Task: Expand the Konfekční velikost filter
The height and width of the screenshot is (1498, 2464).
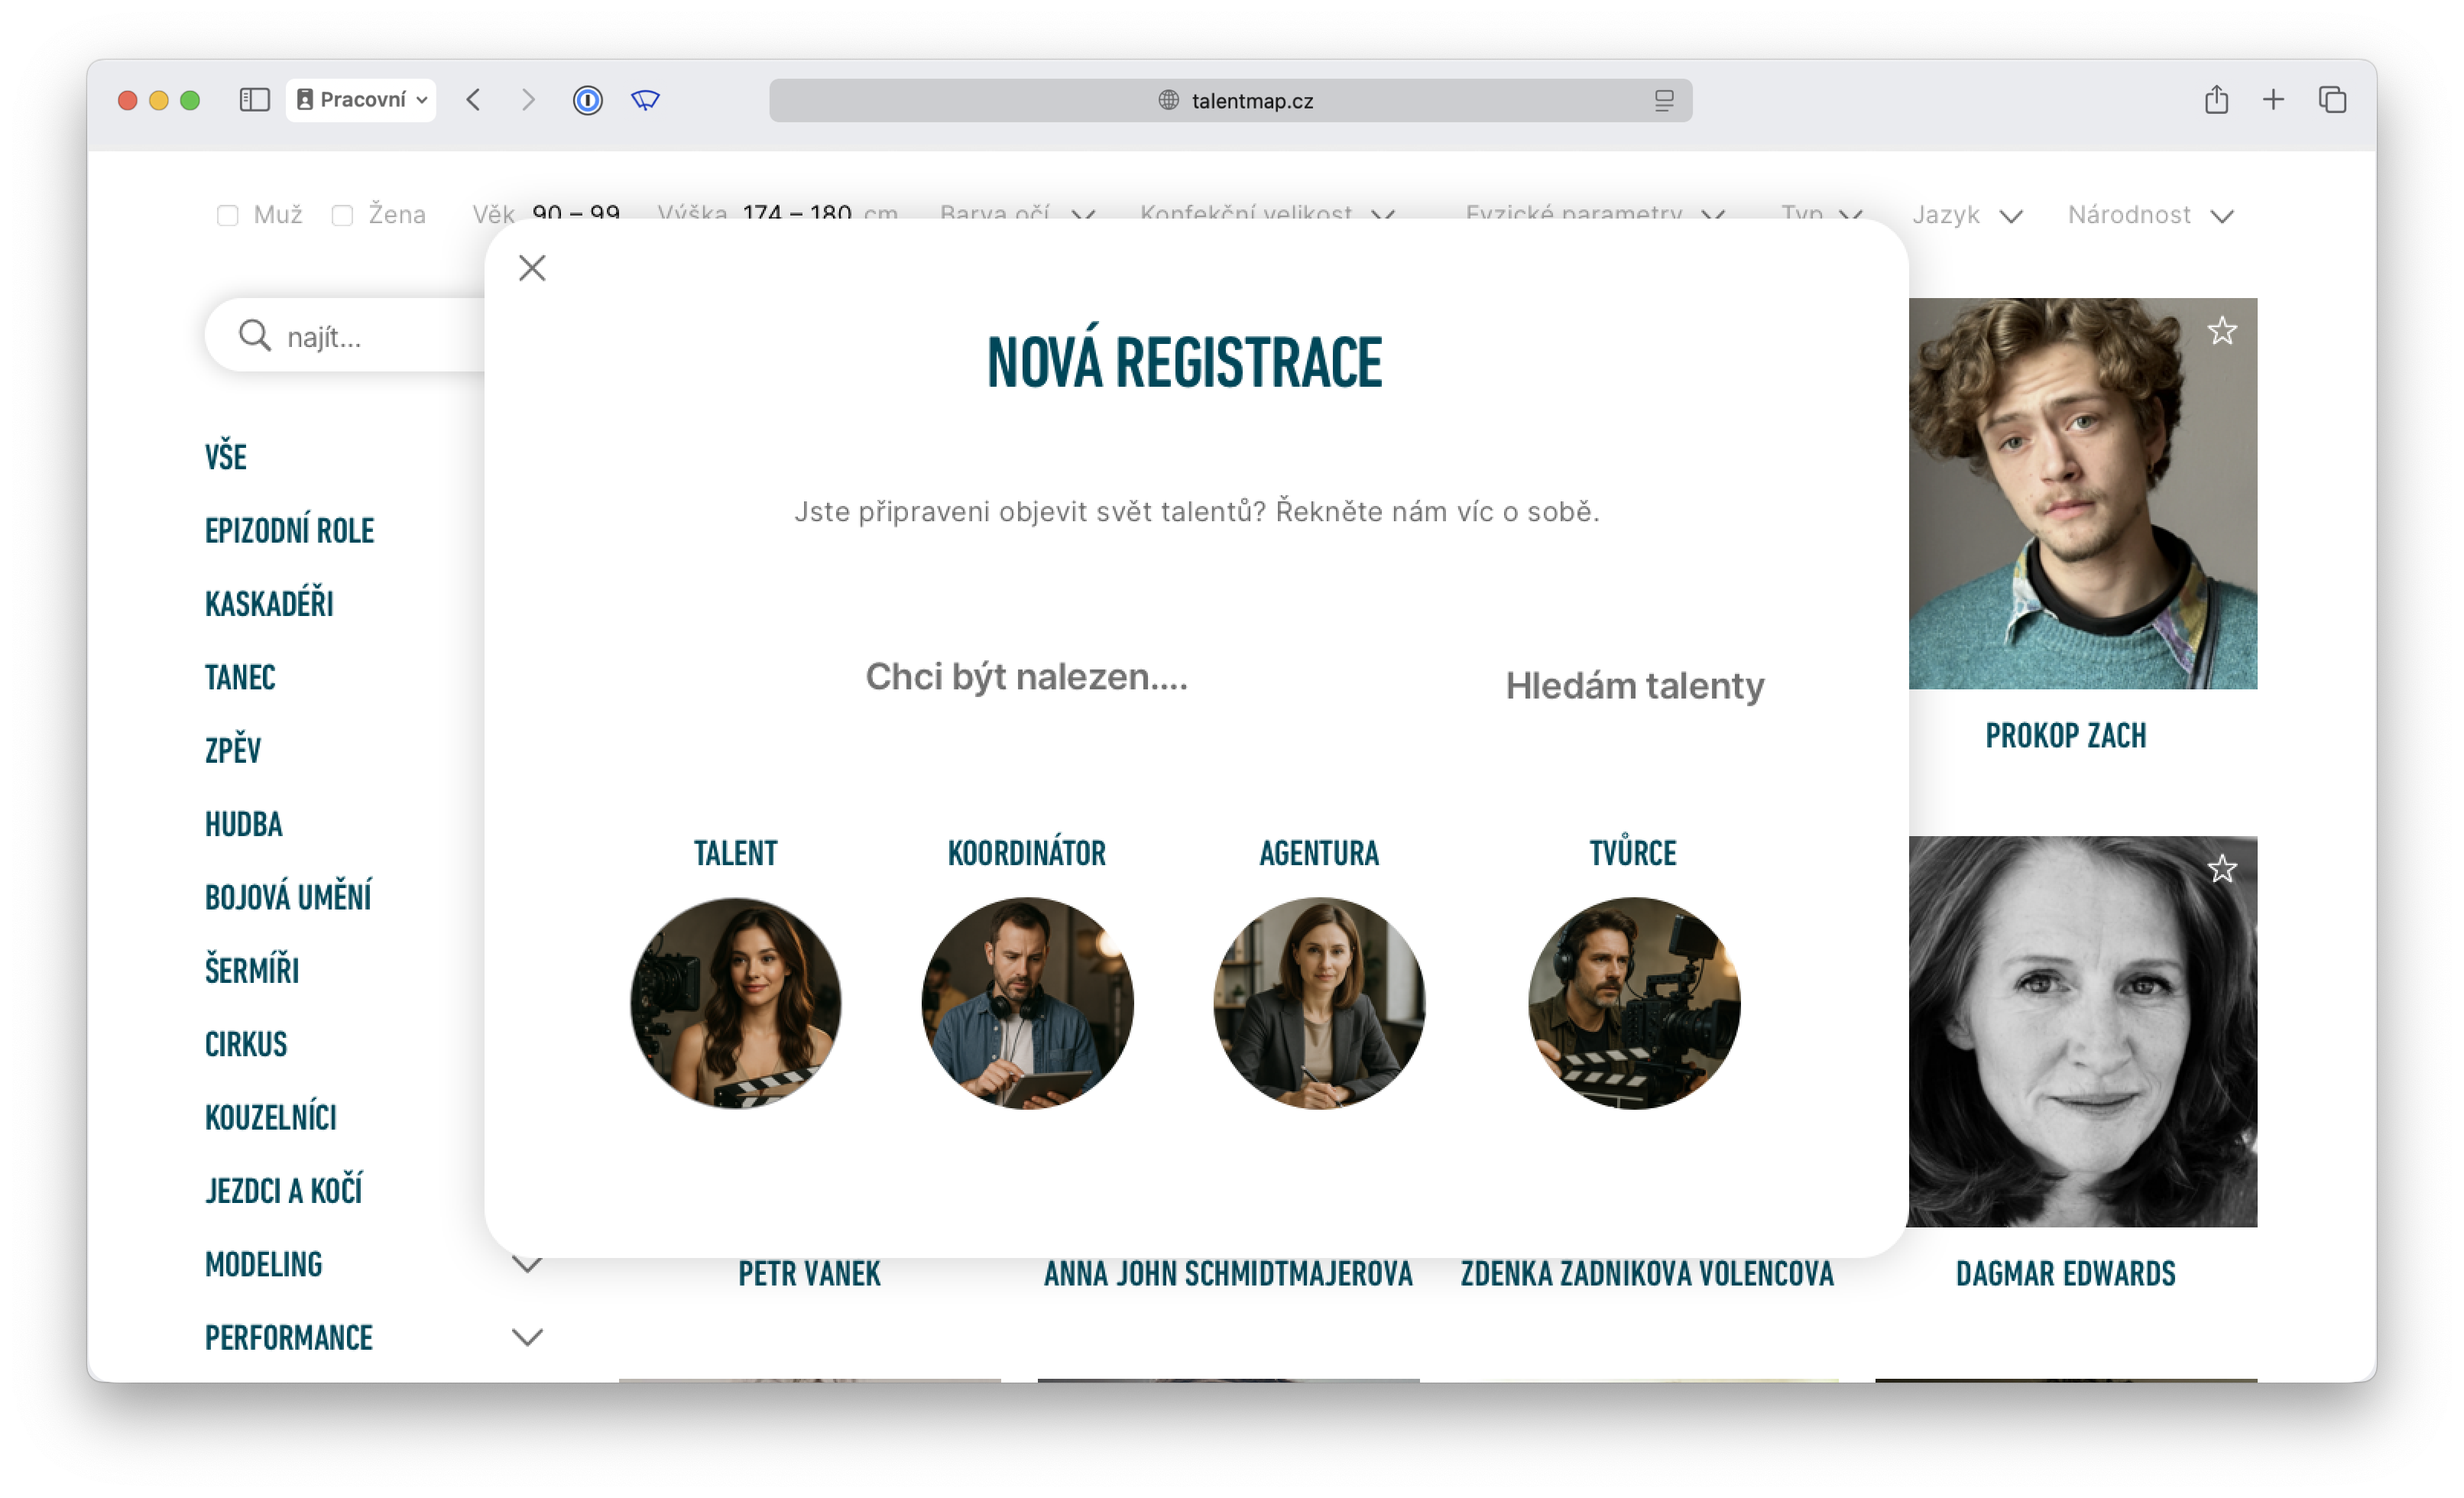Action: point(1267,213)
